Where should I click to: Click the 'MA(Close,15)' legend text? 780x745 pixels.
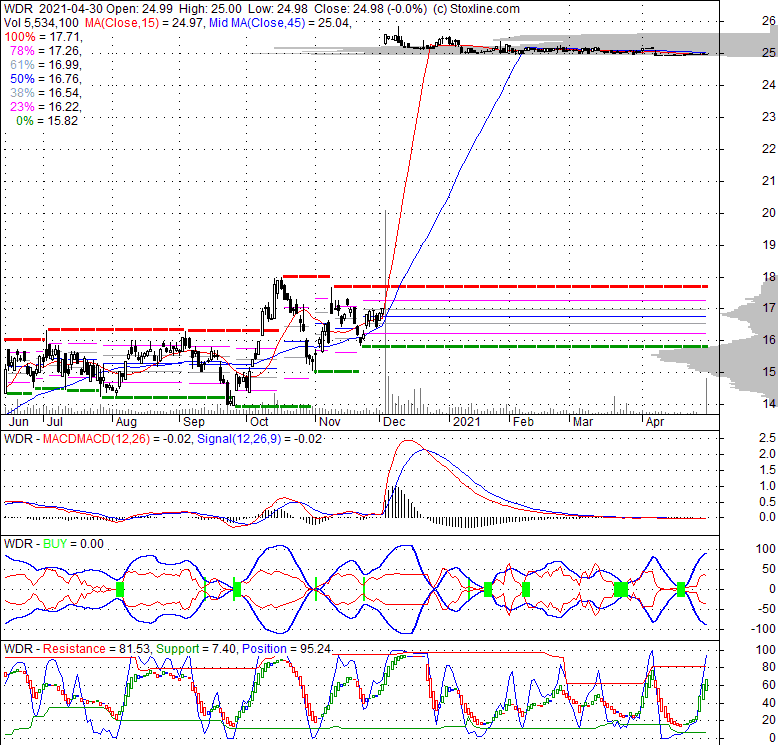(120, 22)
